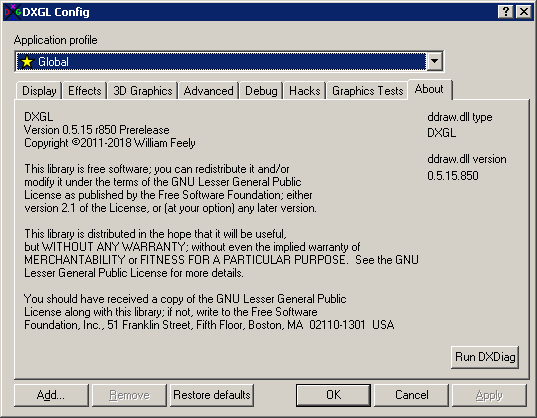Click Restore defaults button
The image size is (537, 418).
tap(212, 395)
